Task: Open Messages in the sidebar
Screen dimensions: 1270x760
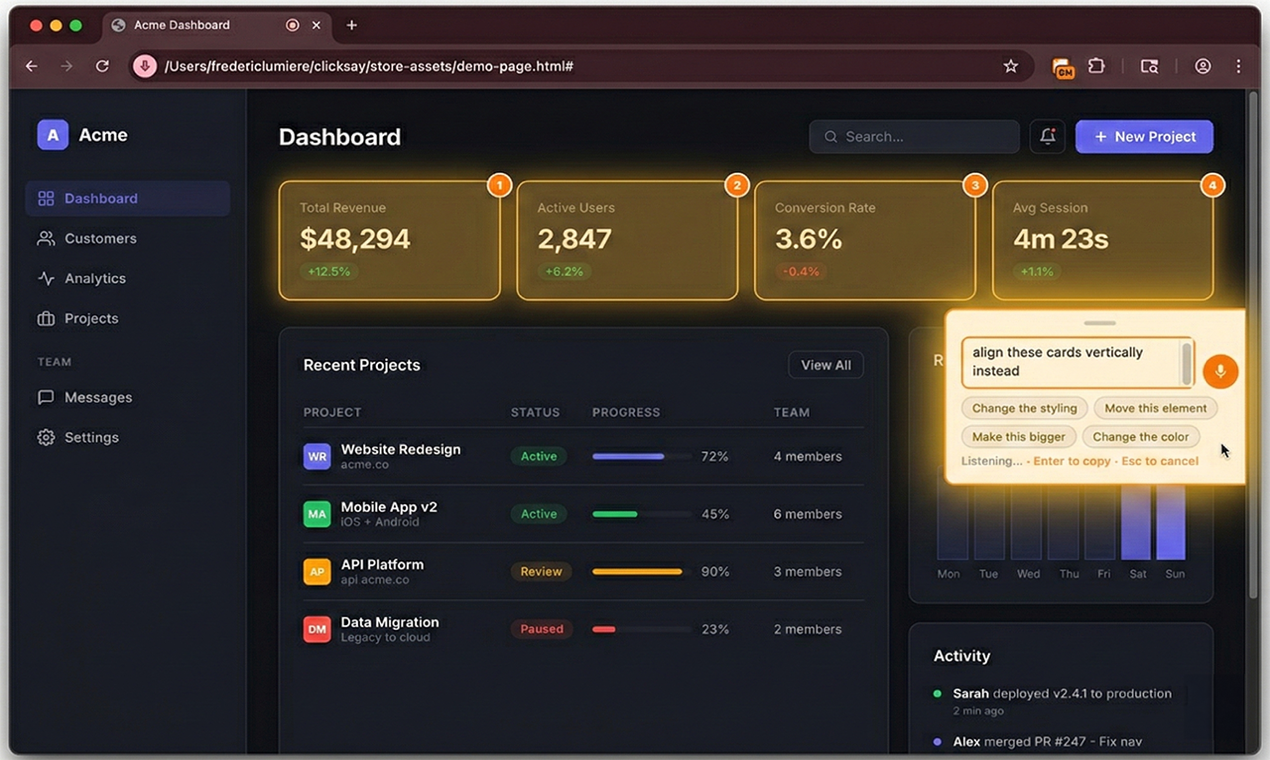Action: coord(128,397)
